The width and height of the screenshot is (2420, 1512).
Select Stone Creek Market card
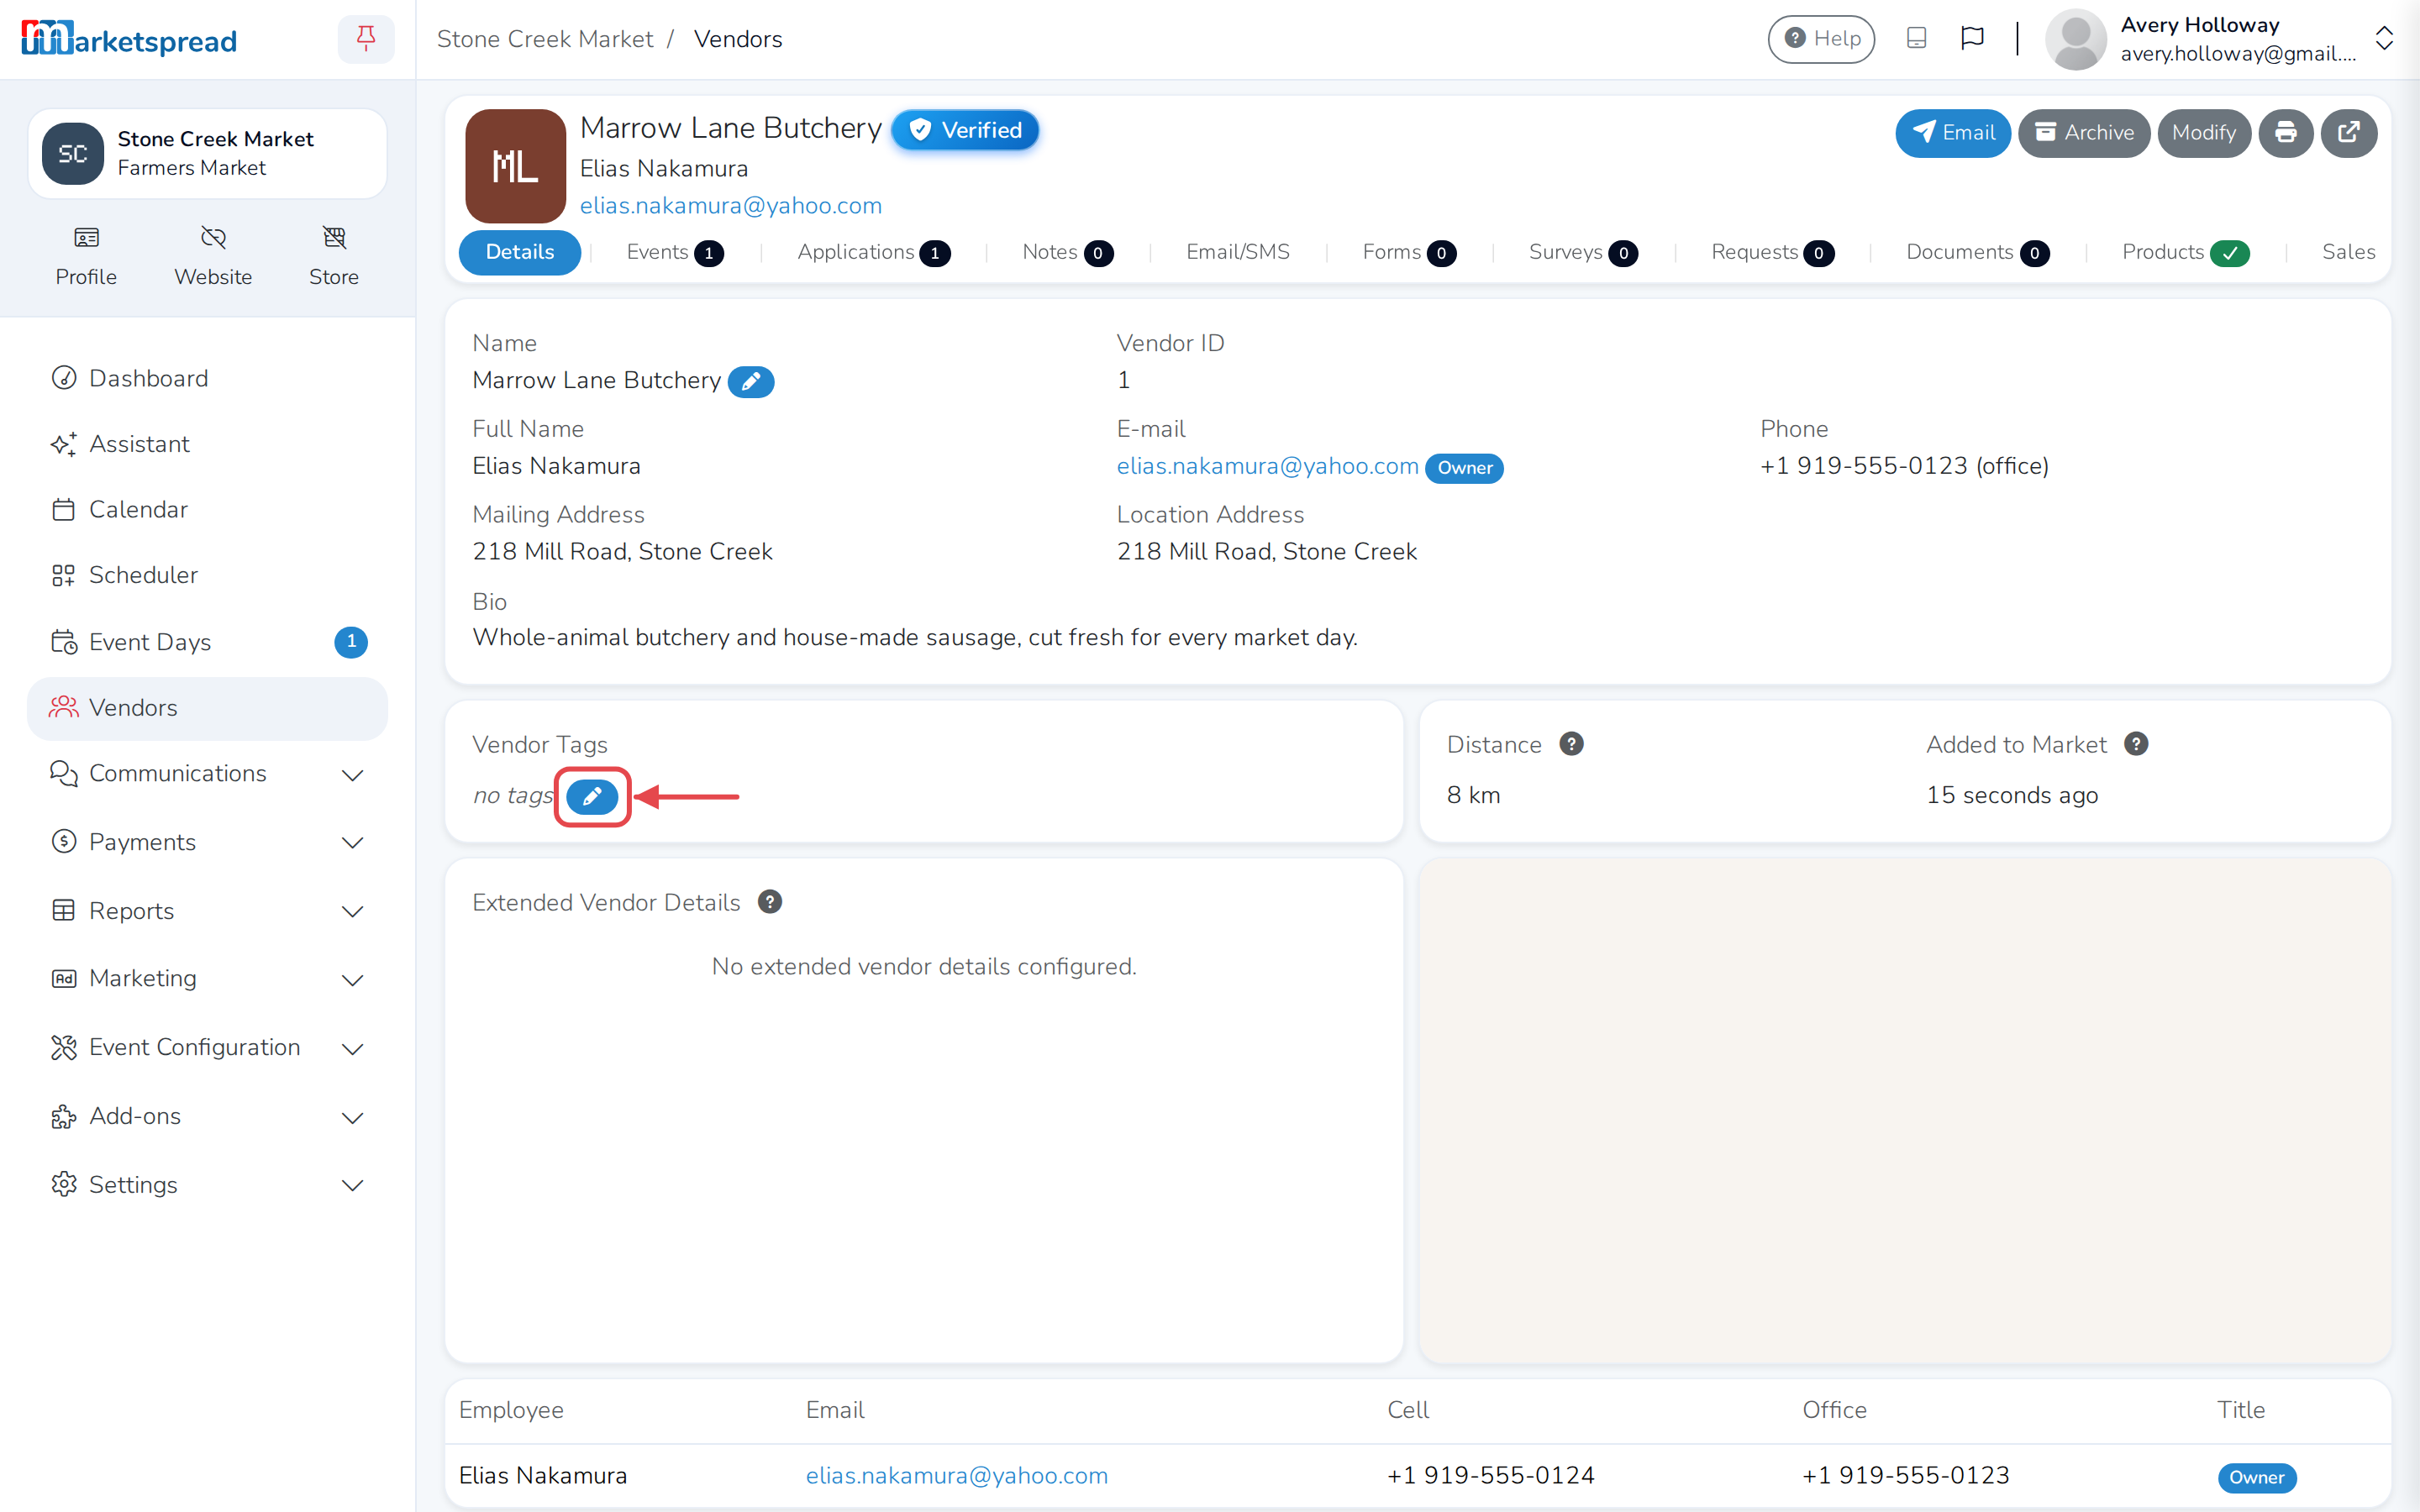(207, 154)
